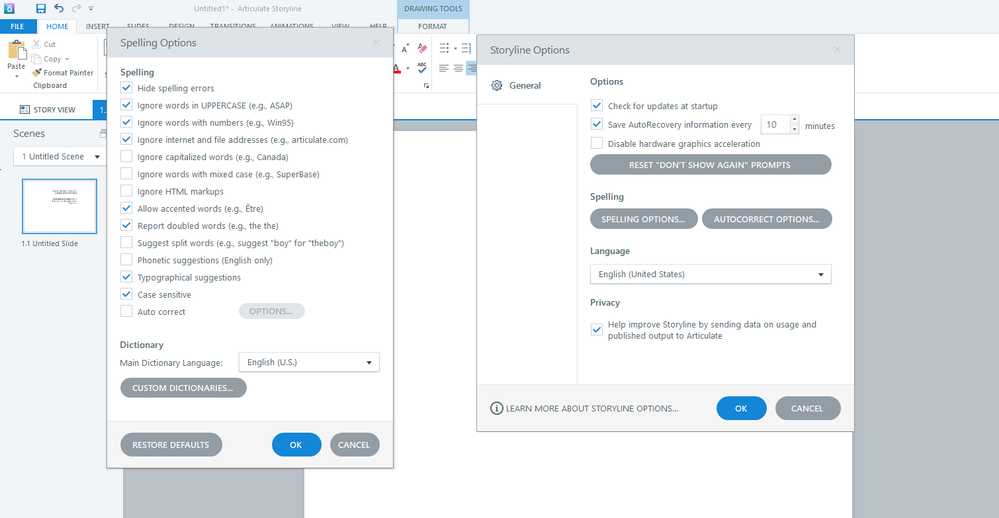Save the project with the floppy disk icon
Viewport: 999px width, 518px height.
(x=41, y=8)
